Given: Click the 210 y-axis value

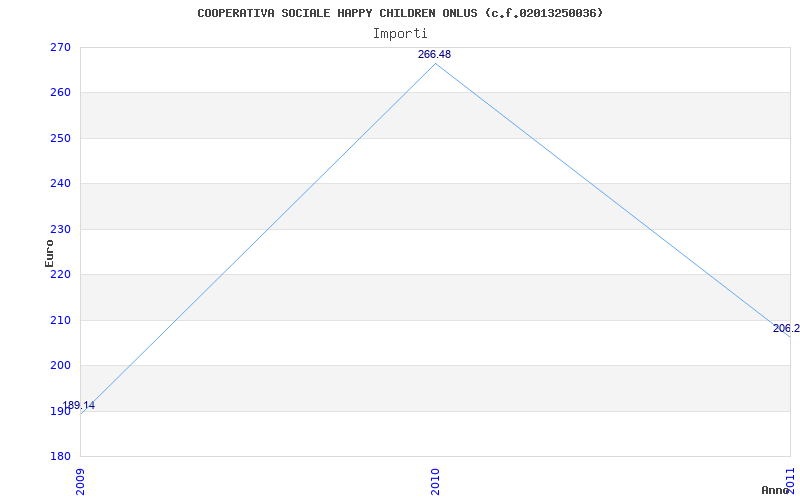Looking at the screenshot, I should coord(60,320).
